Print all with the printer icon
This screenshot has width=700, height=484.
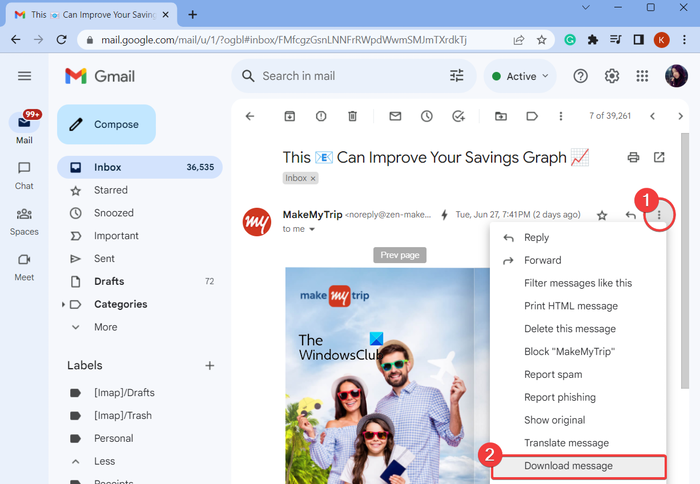point(633,157)
